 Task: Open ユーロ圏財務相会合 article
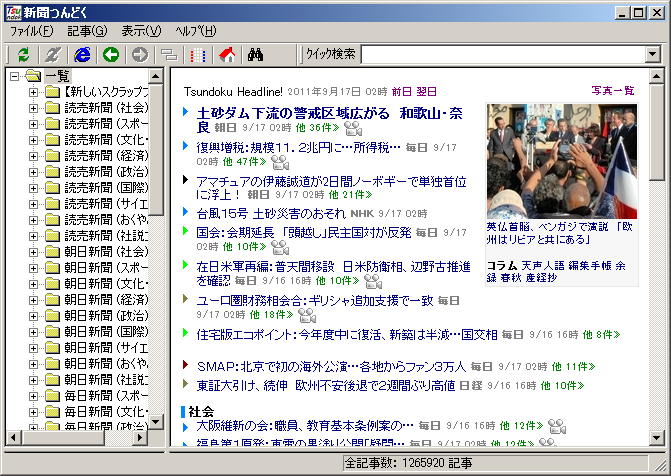click(315, 300)
